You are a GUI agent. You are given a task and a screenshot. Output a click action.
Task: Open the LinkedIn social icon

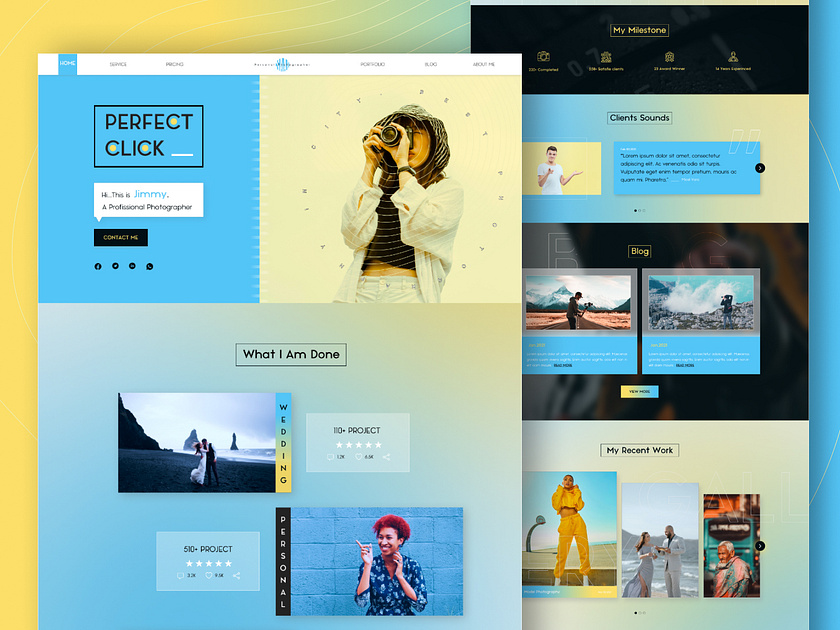tap(132, 266)
